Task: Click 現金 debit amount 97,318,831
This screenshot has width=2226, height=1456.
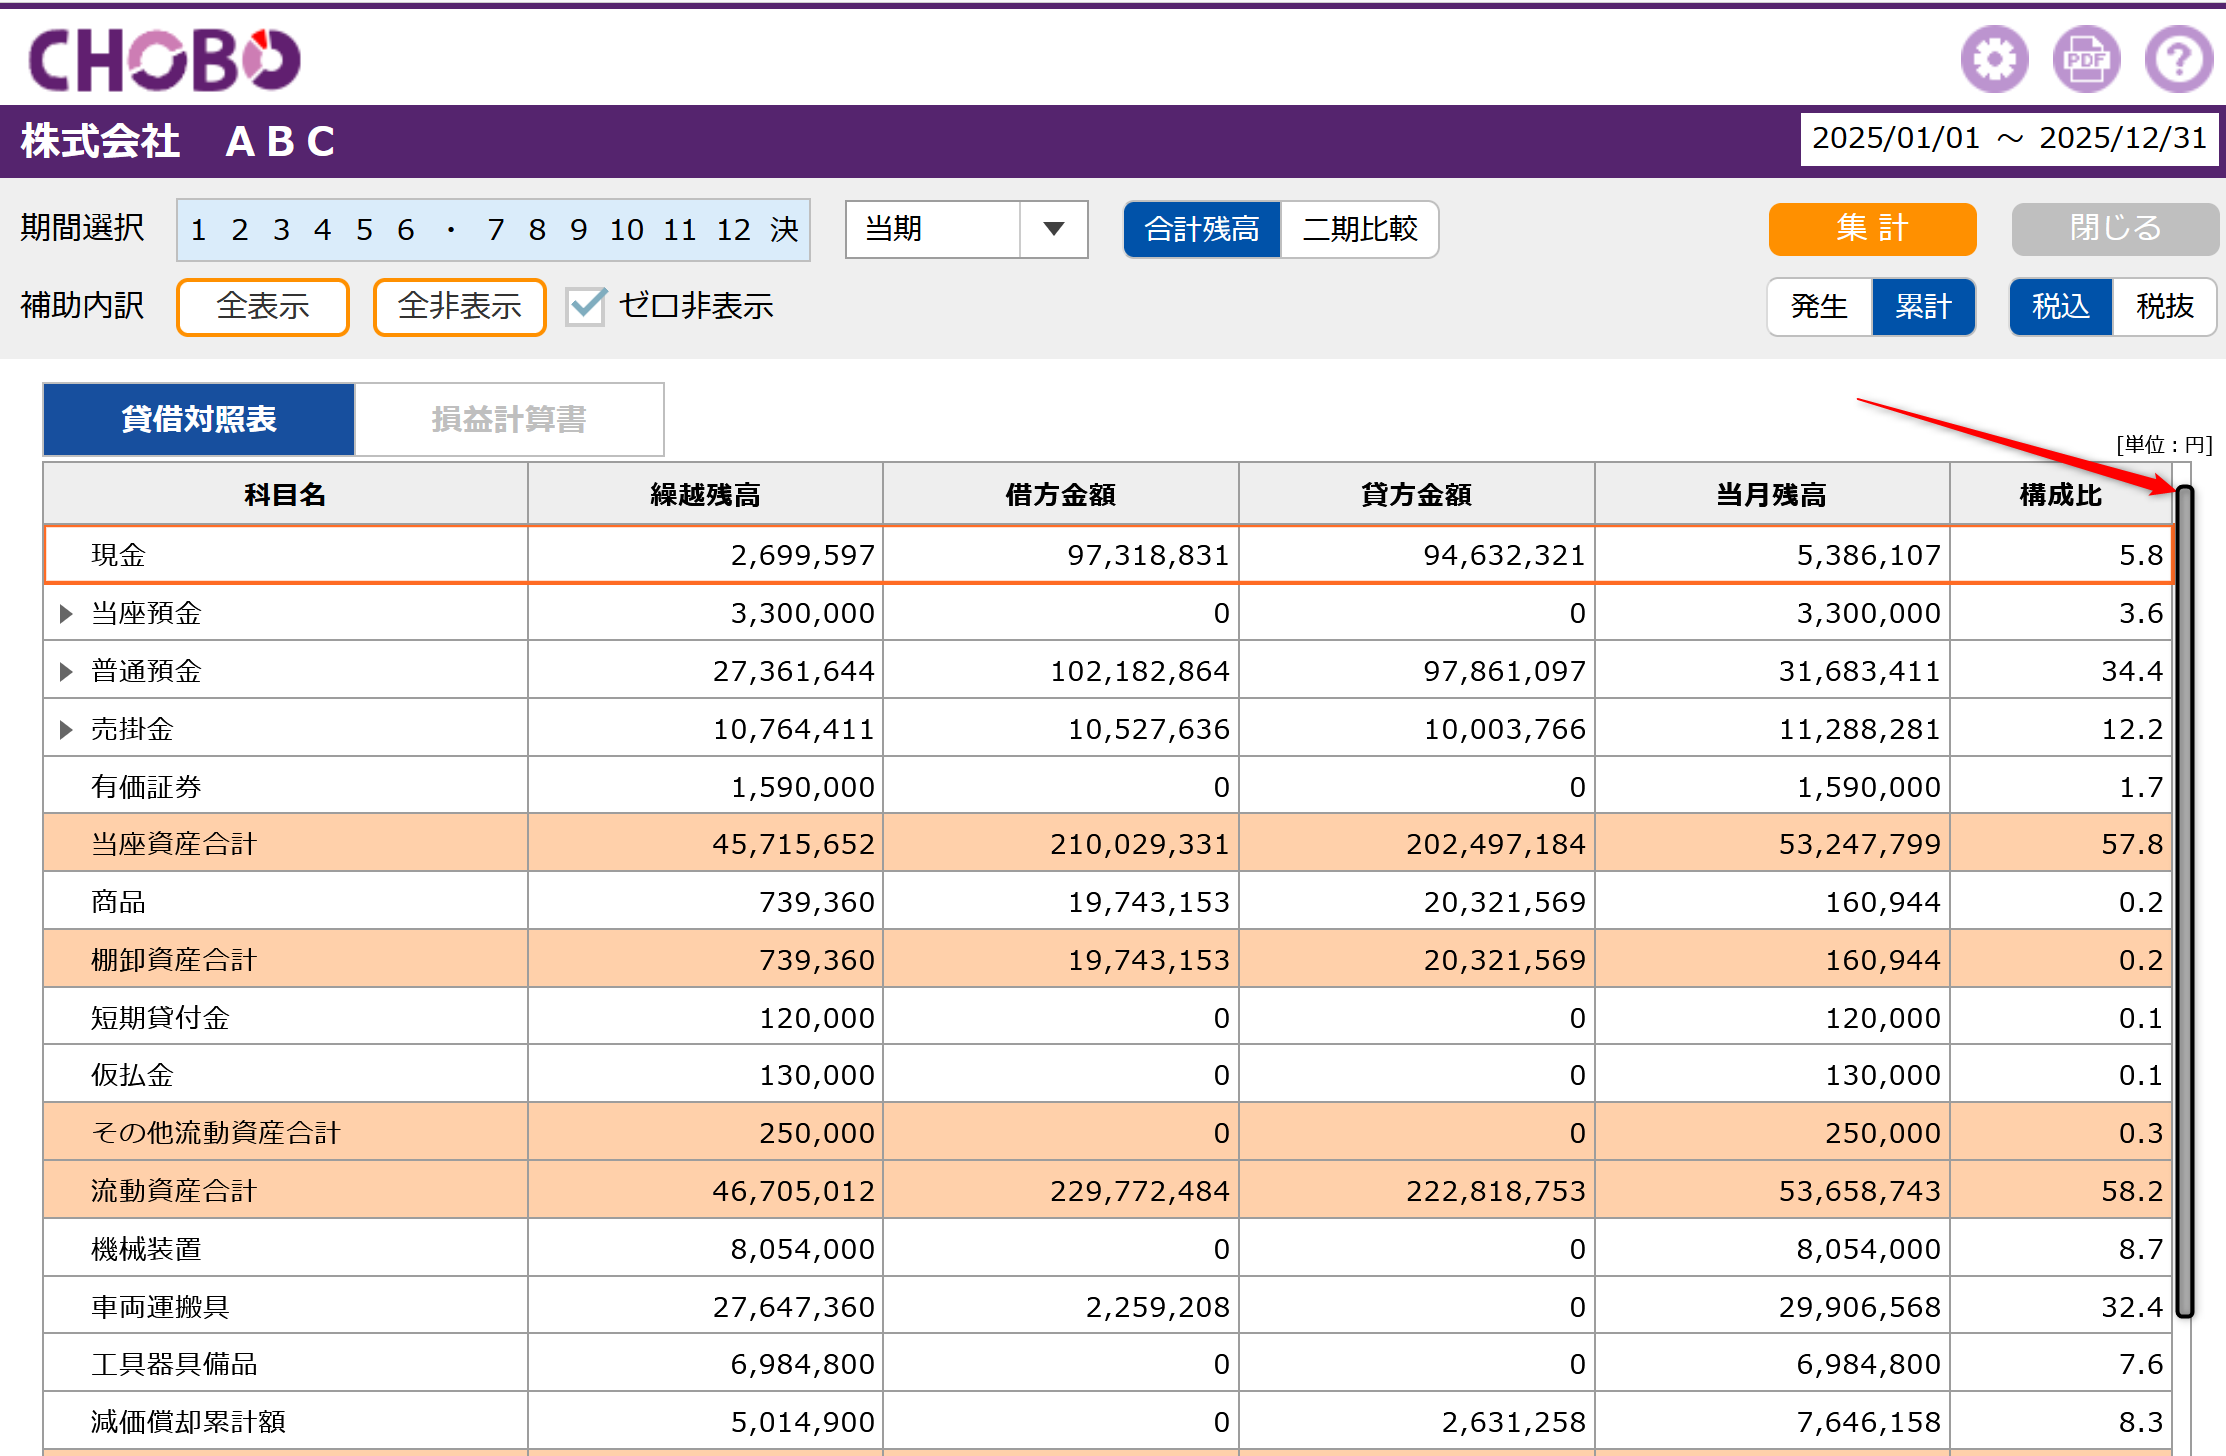Action: (x=1148, y=555)
